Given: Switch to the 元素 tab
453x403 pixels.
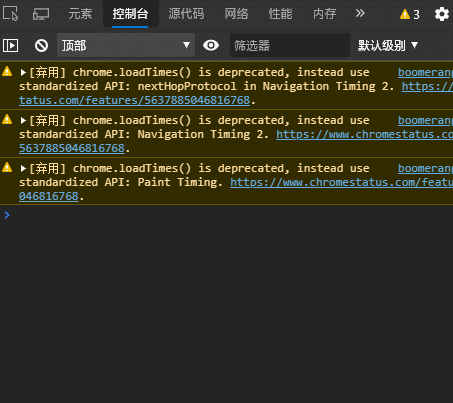Looking at the screenshot, I should 80,14.
